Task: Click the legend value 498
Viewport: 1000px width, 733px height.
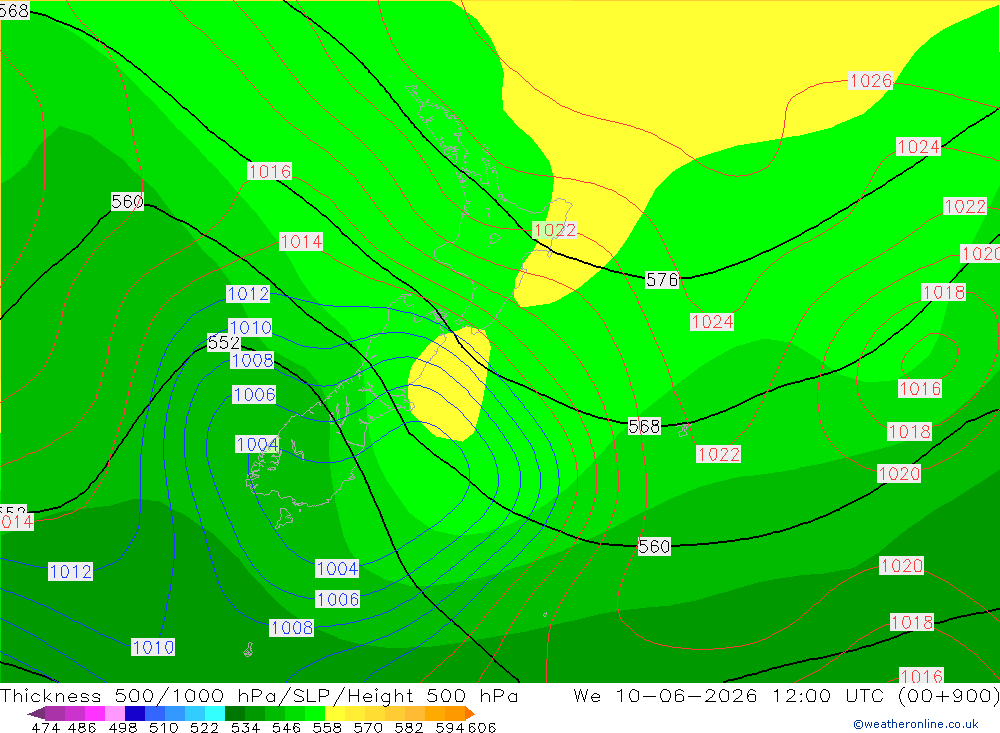Action: pyautogui.click(x=122, y=727)
